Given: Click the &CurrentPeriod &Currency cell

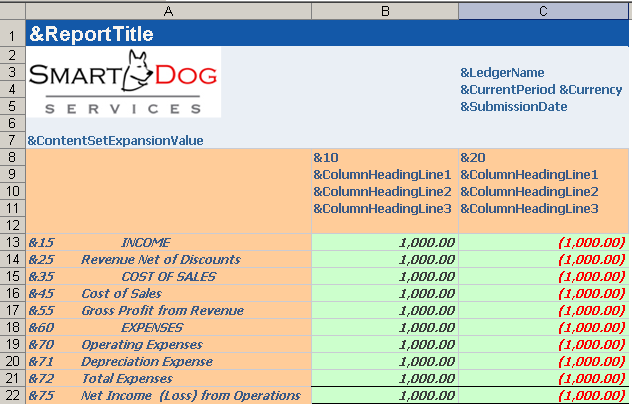Looking at the screenshot, I should 543,90.
